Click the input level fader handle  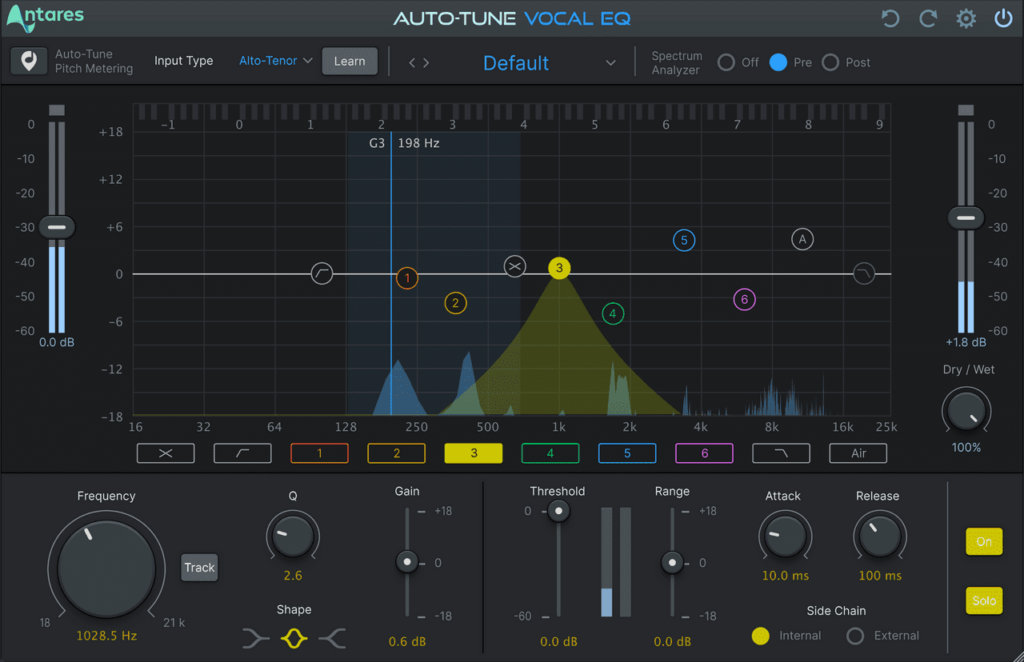(x=57, y=227)
